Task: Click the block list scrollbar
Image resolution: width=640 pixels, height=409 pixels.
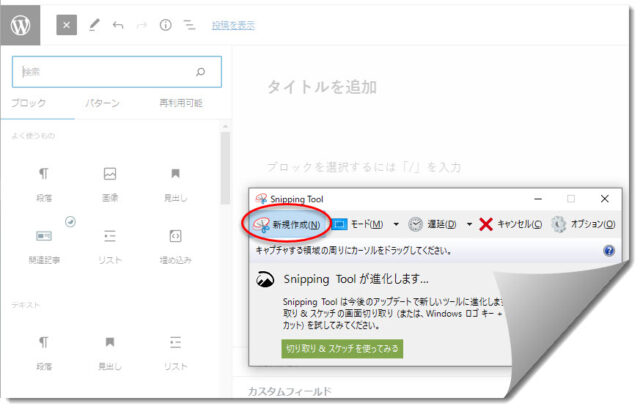Action: [x=225, y=167]
